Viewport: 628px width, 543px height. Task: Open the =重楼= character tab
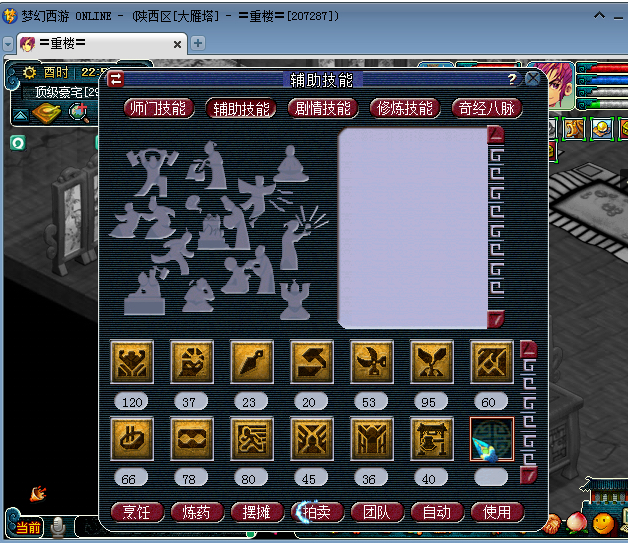pos(102,43)
